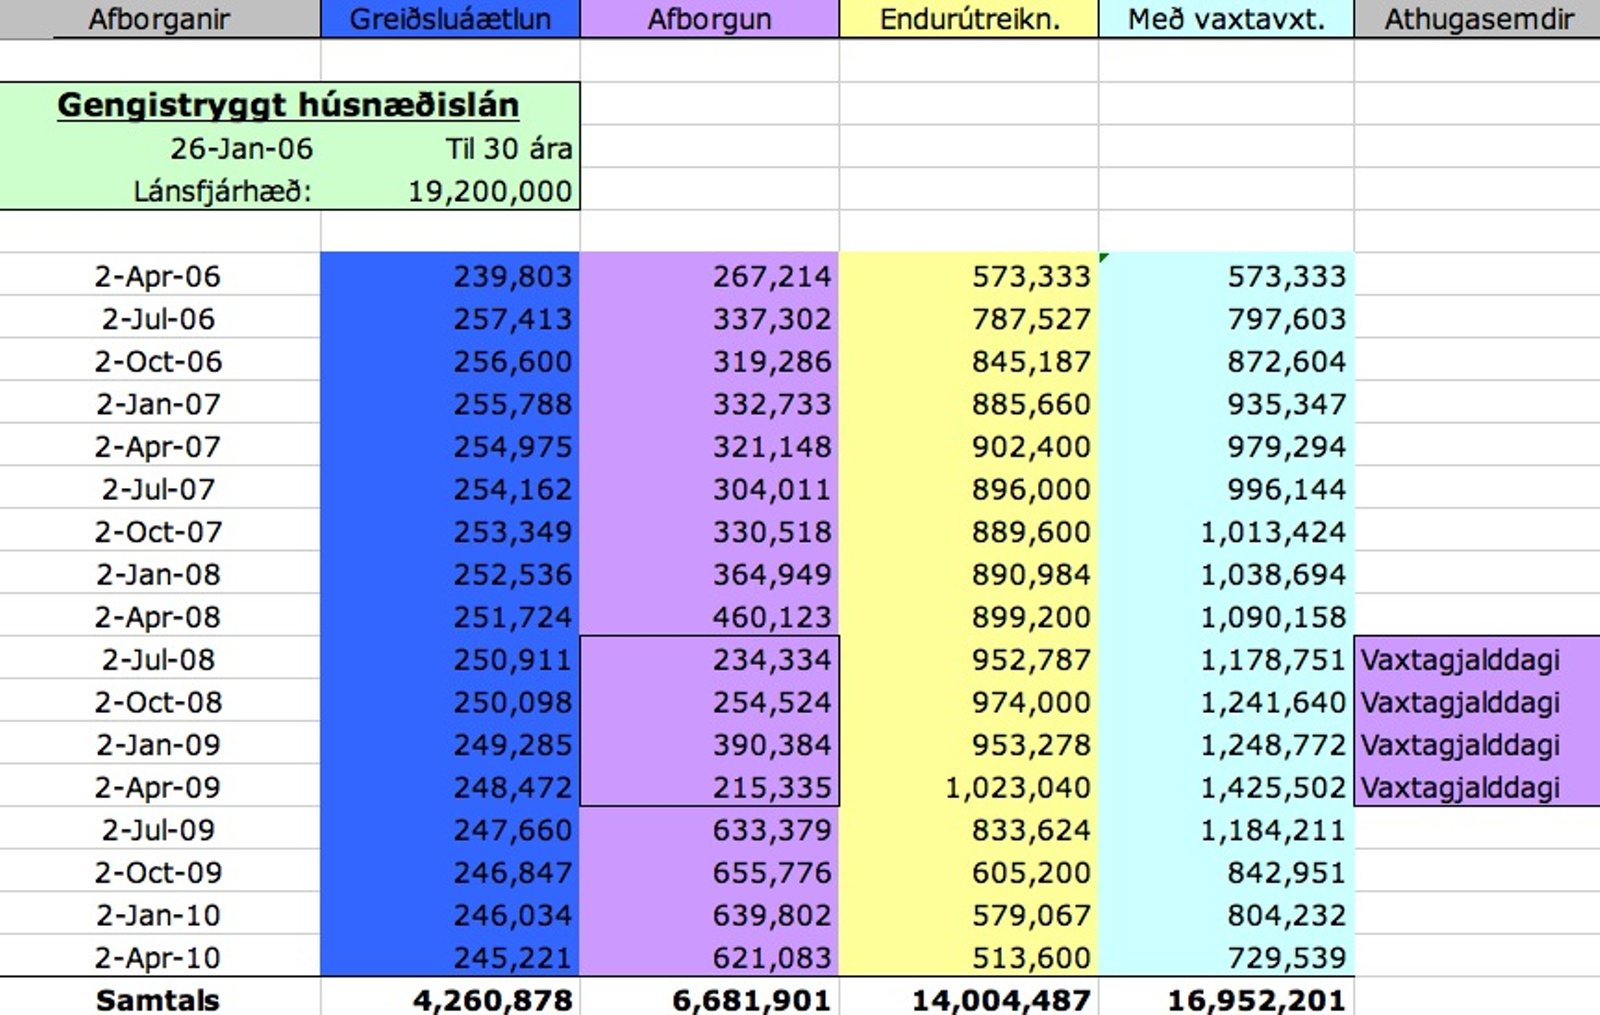1600x1015 pixels.
Task: Select the 2-Oct-09 date cell
Action: click(x=160, y=872)
